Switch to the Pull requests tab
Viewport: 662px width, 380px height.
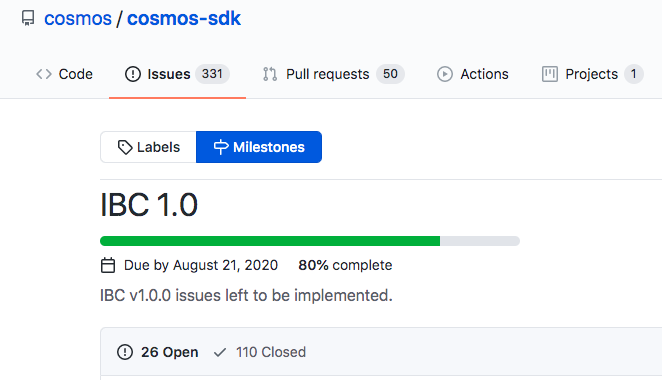pyautogui.click(x=333, y=74)
